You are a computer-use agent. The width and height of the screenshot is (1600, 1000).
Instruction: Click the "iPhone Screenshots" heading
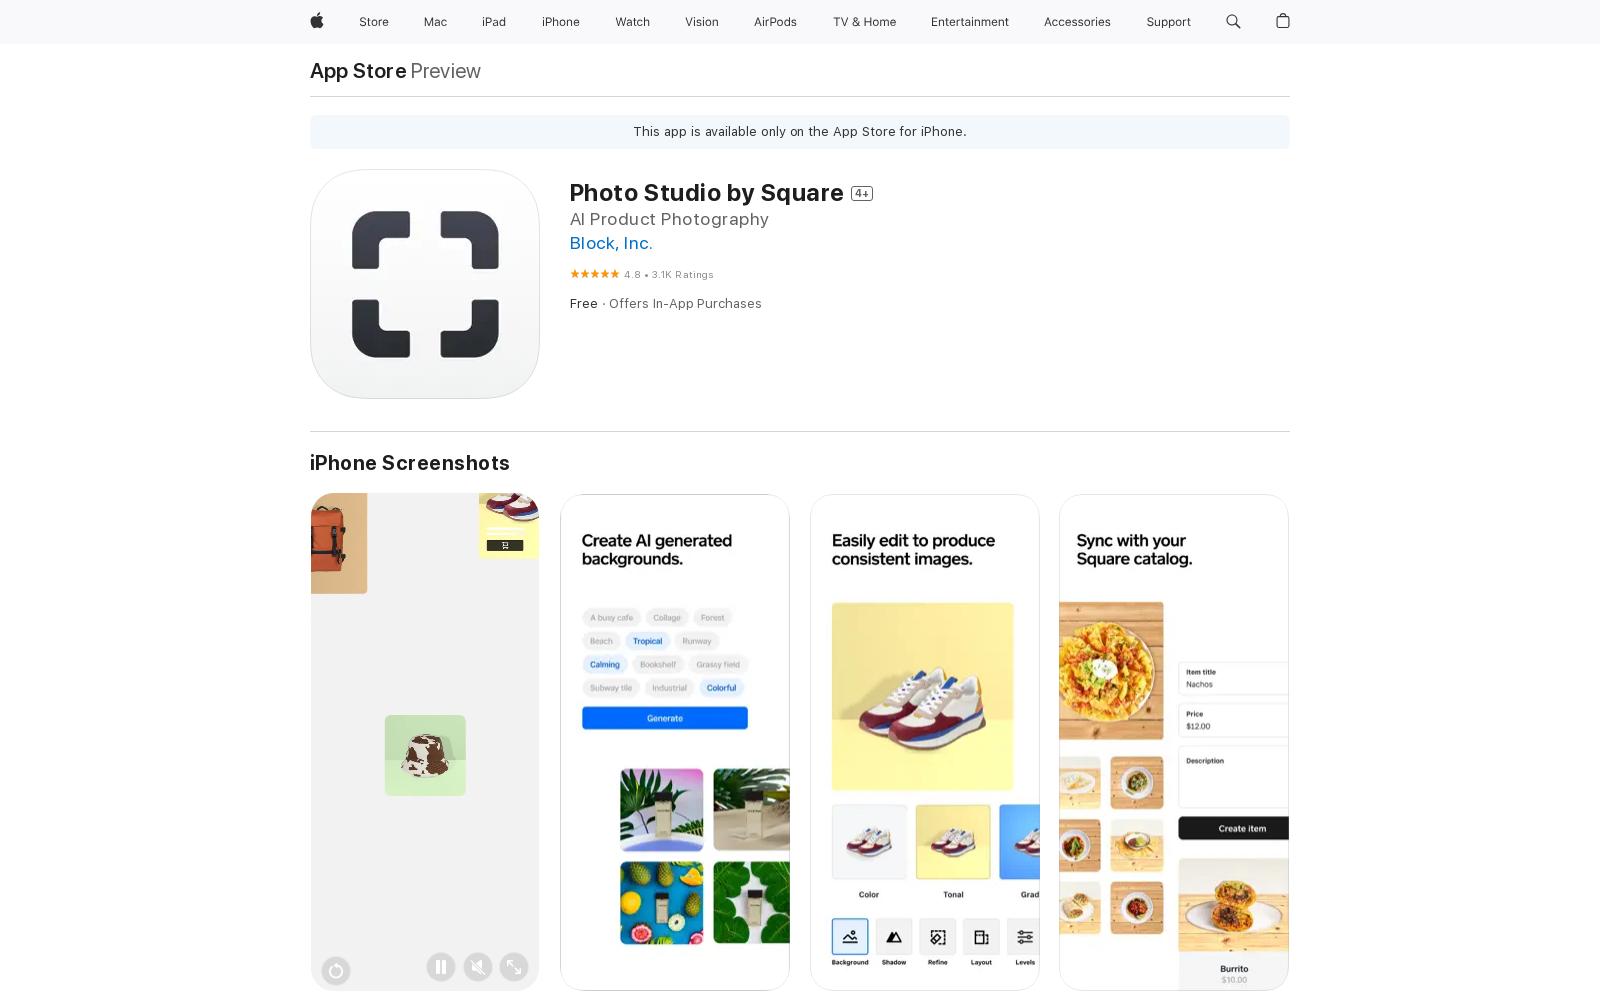pos(410,463)
